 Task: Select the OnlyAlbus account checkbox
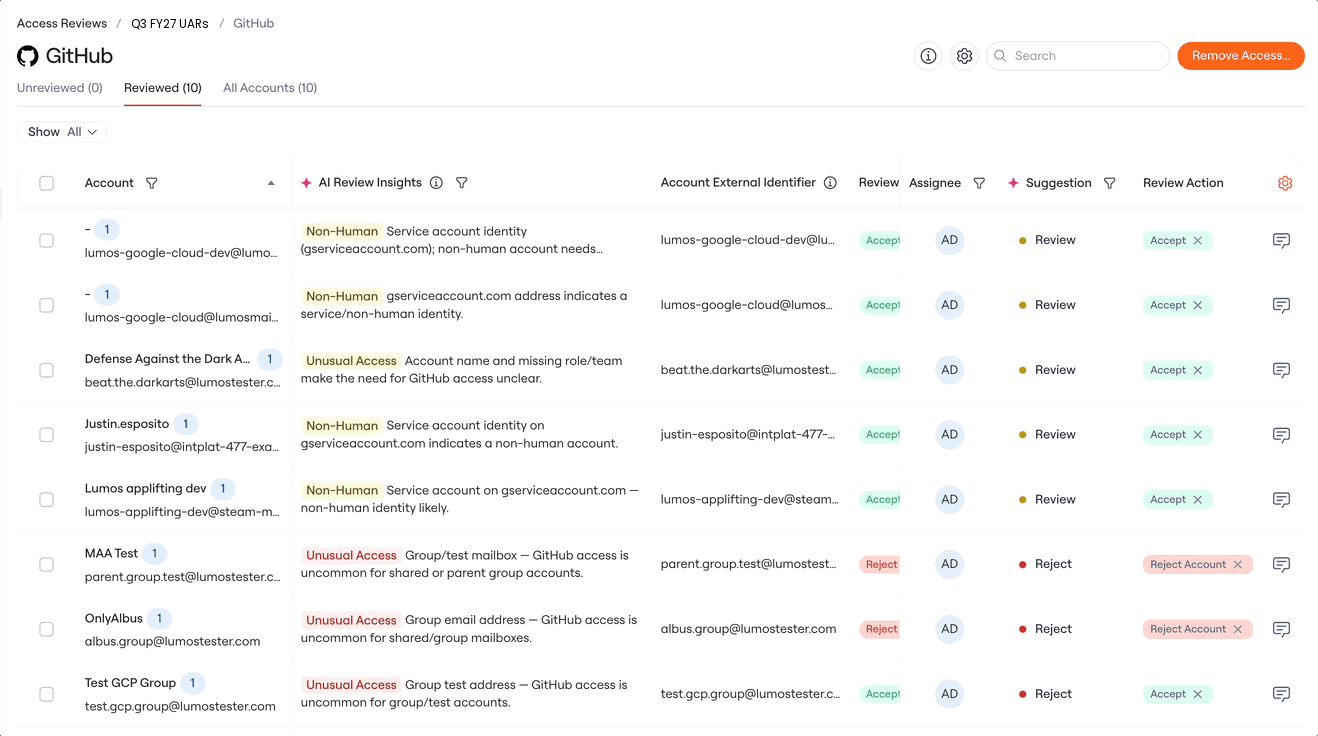(x=46, y=629)
